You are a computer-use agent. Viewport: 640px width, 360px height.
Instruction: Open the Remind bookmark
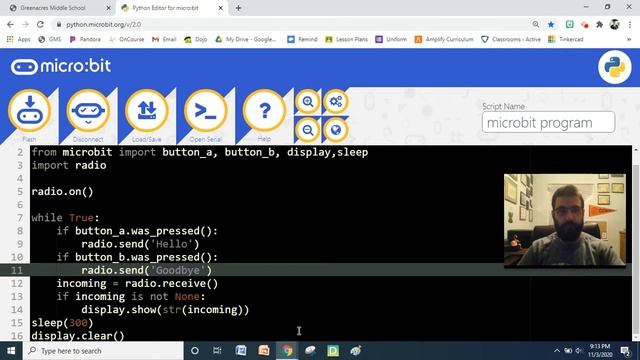[302, 40]
